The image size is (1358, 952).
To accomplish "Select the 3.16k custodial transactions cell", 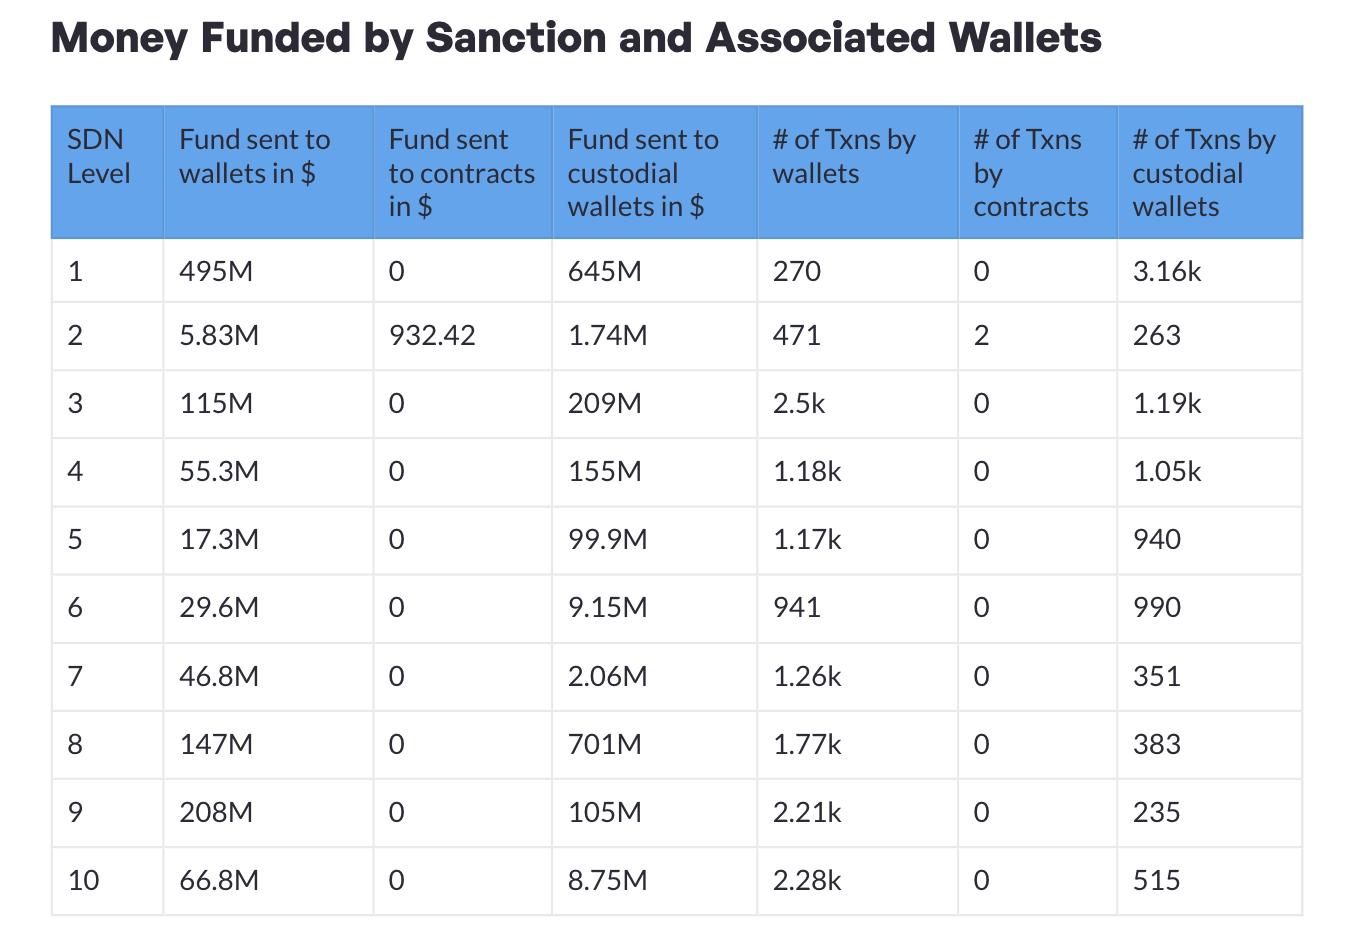I will [x=1167, y=271].
